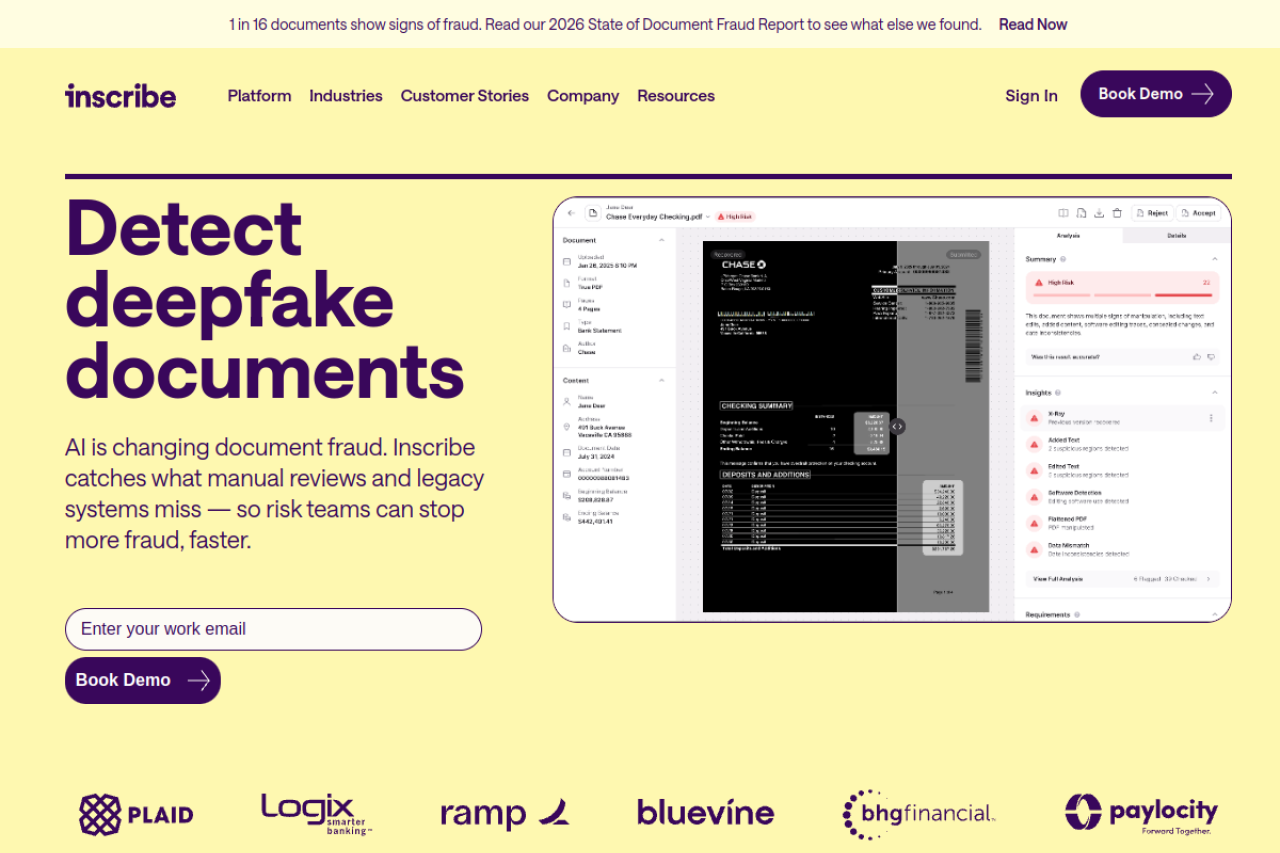Viewport: 1280px width, 853px height.
Task: Click the download icon in the viewer toolbar
Action: (x=1099, y=213)
